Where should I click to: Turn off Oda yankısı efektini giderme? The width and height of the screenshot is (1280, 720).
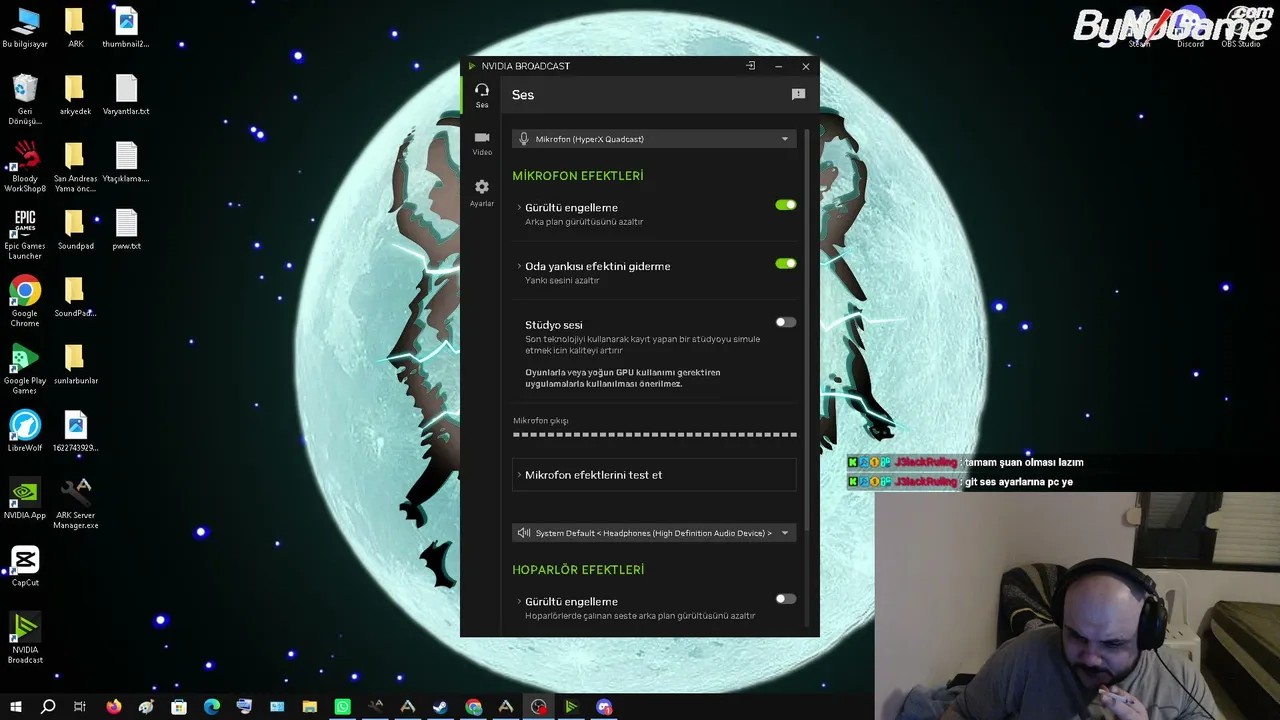[786, 264]
